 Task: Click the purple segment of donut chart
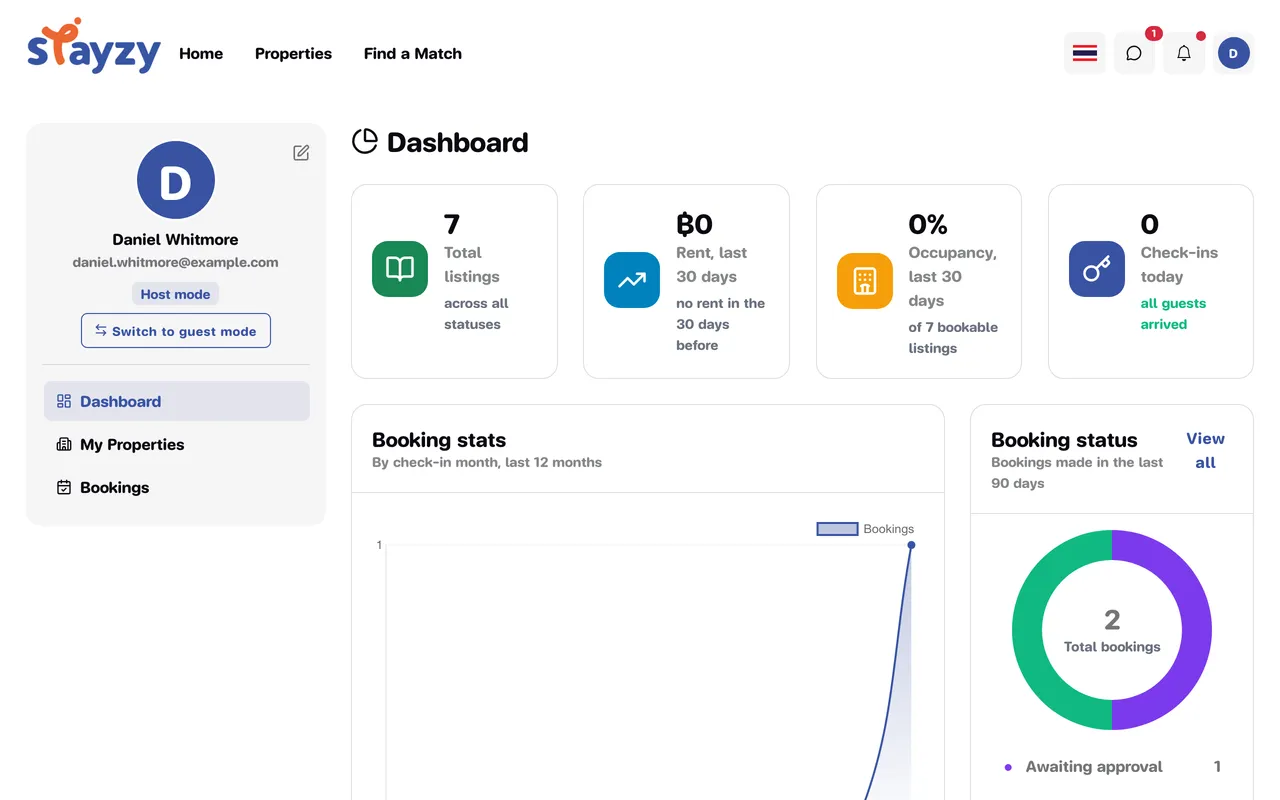coord(1196,630)
